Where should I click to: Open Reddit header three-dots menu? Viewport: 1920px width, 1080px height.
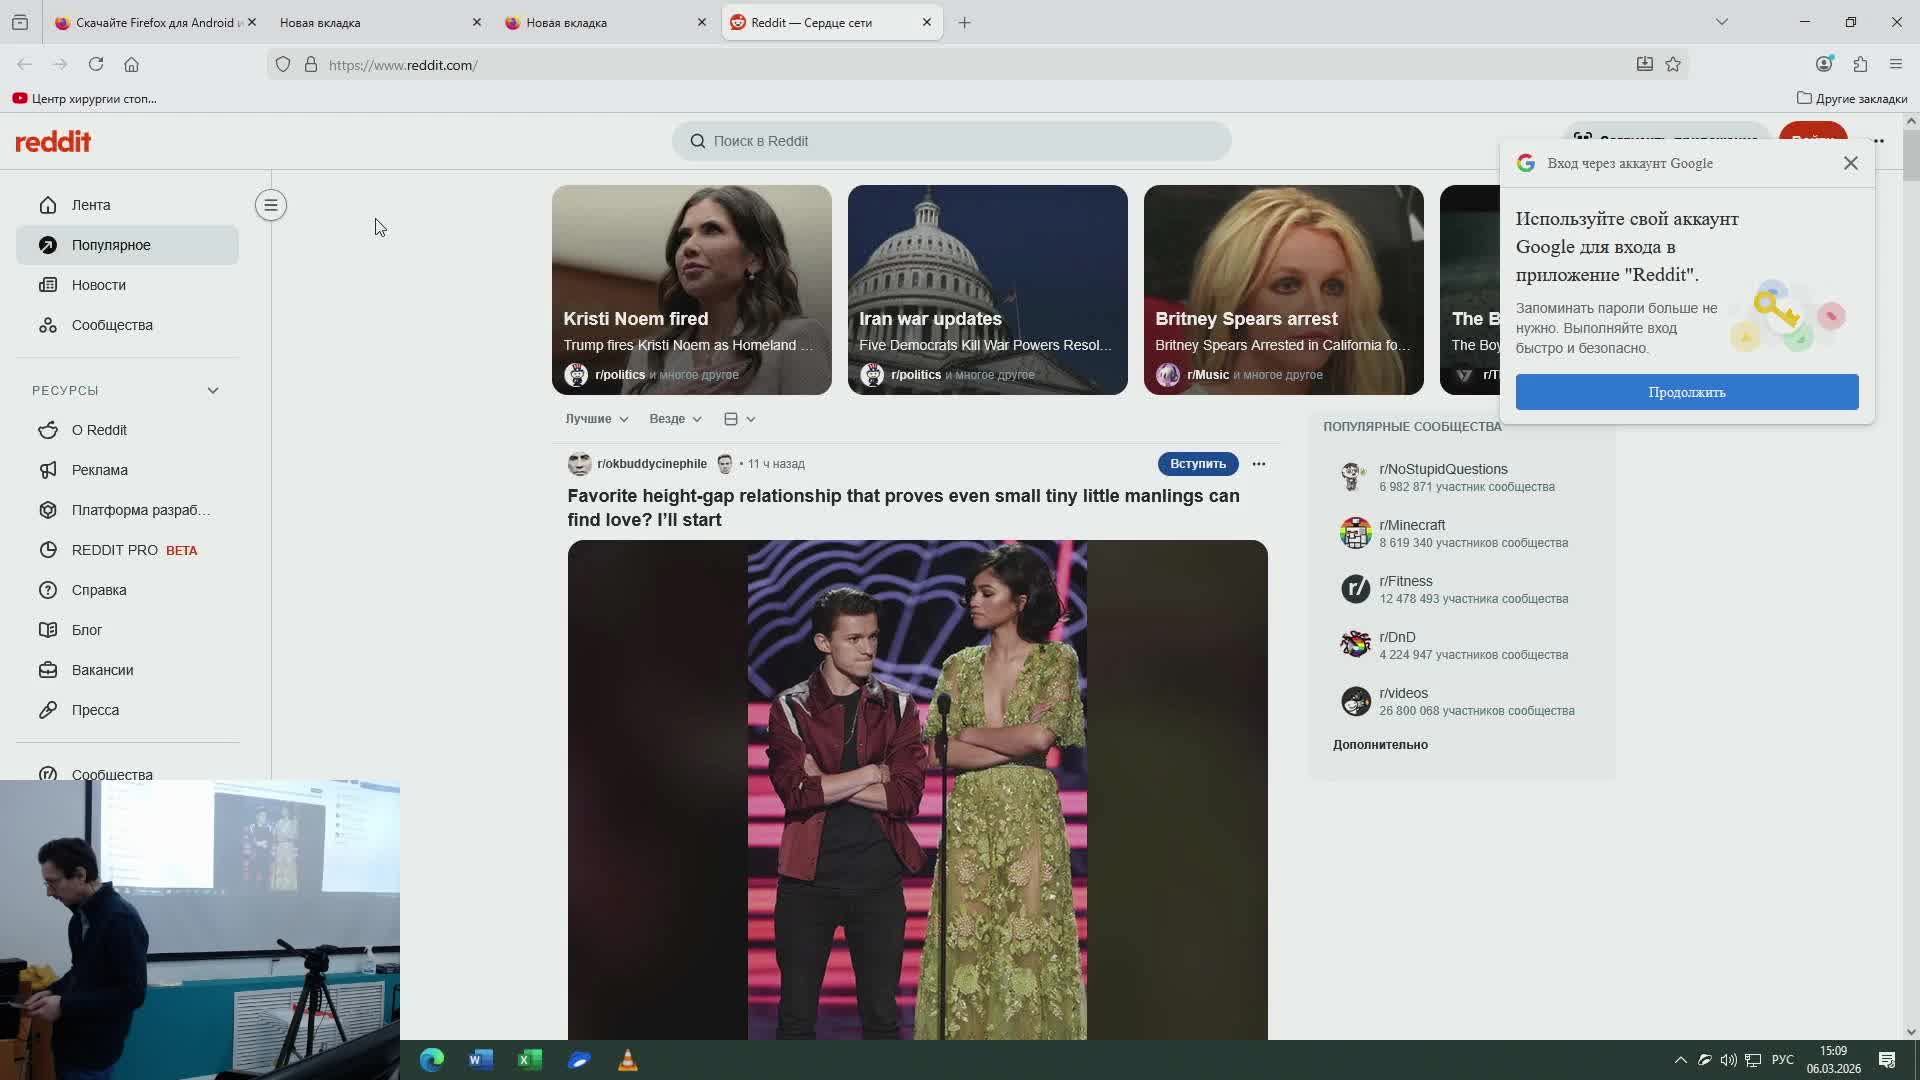point(1878,141)
